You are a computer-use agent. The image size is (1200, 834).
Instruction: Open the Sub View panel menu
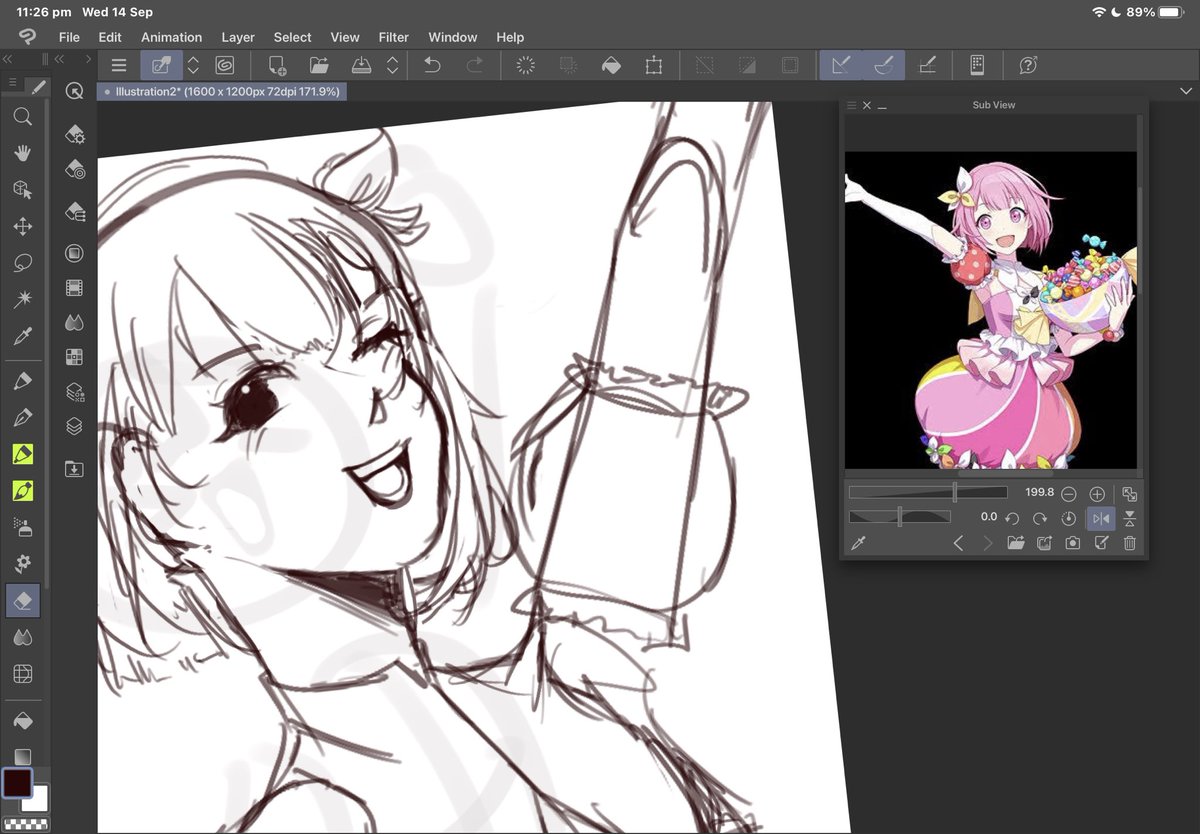(851, 105)
